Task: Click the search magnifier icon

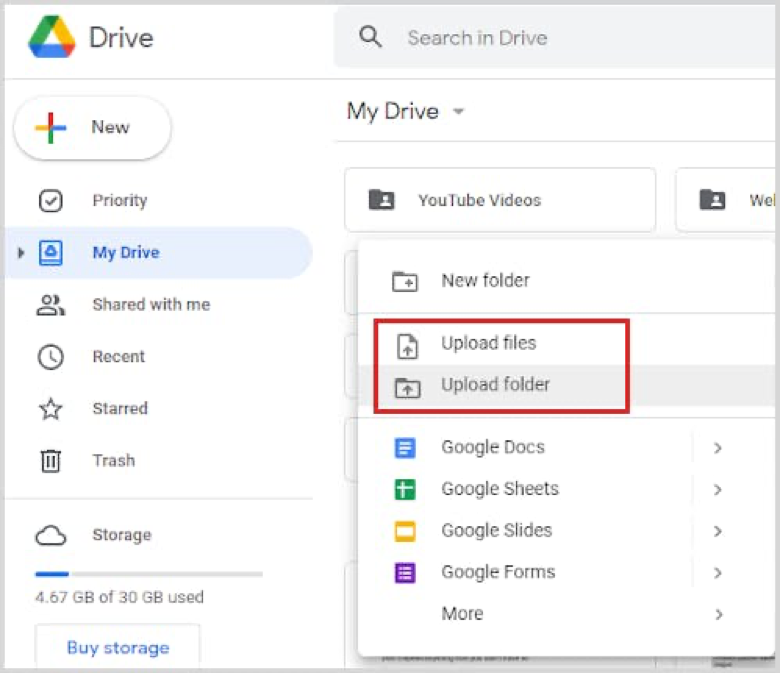Action: pos(371,38)
